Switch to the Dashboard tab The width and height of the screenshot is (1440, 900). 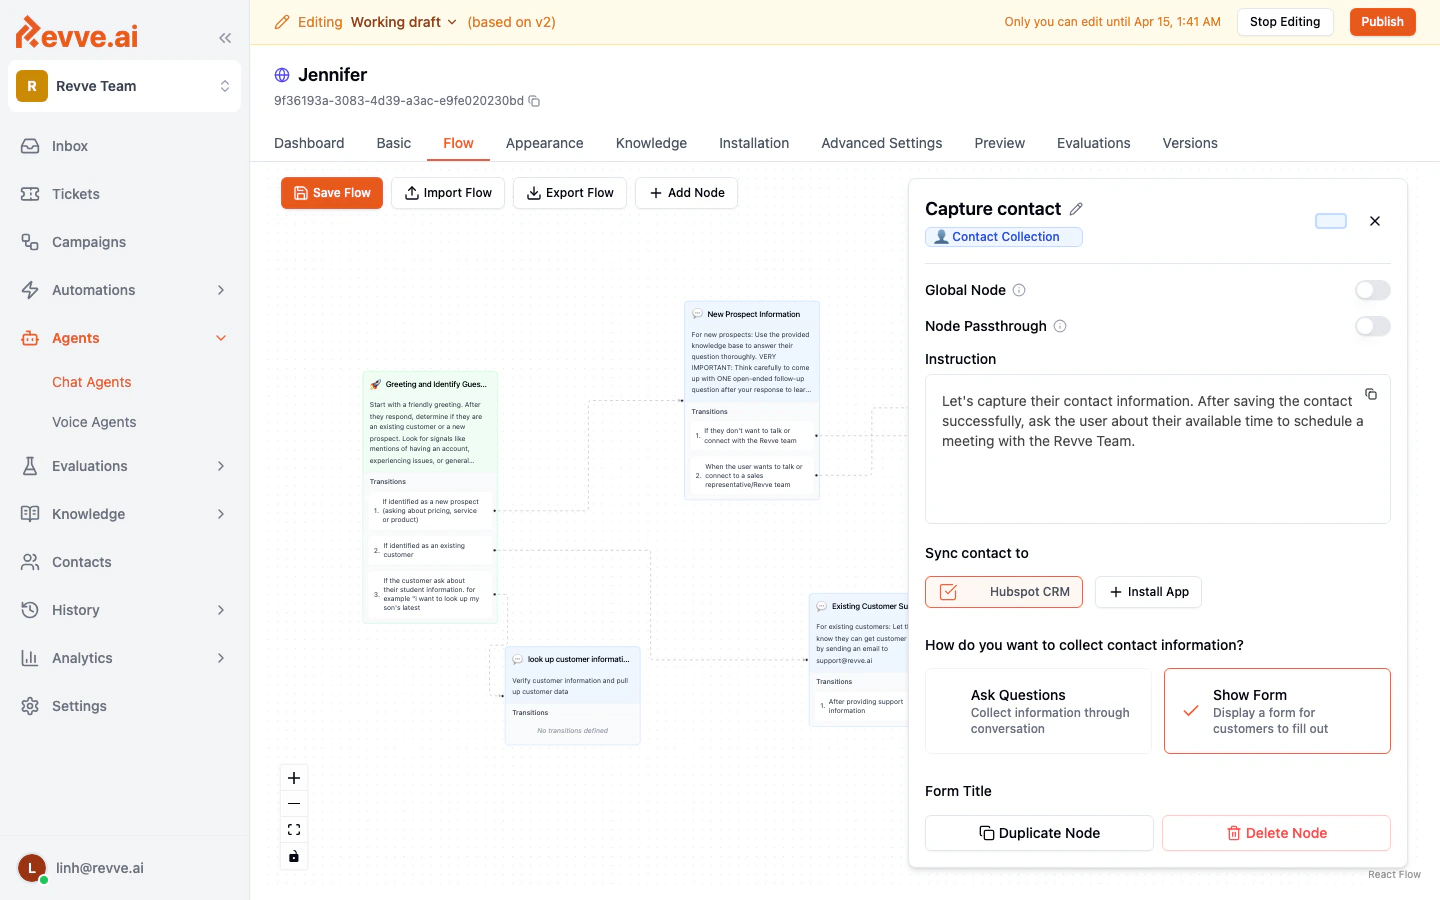(x=309, y=143)
